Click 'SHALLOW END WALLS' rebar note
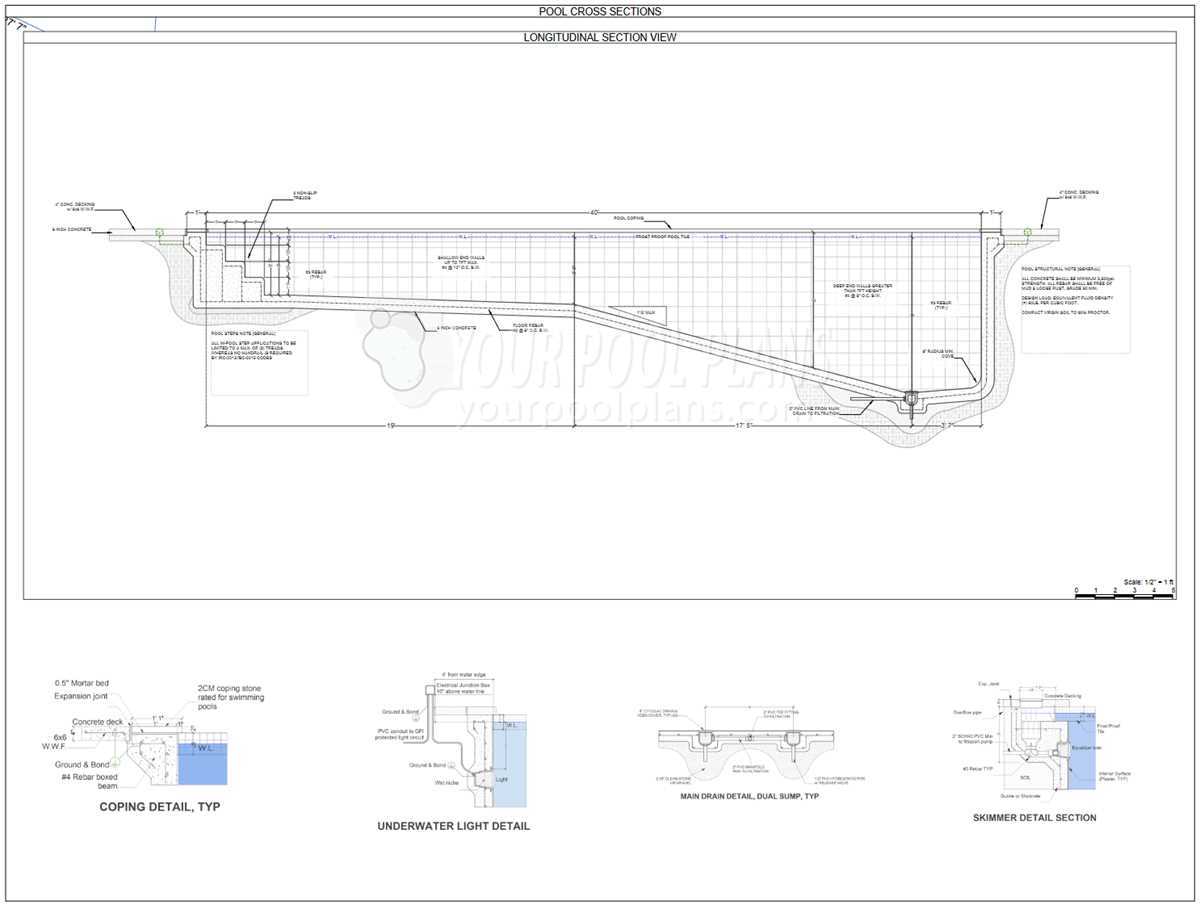 461,263
